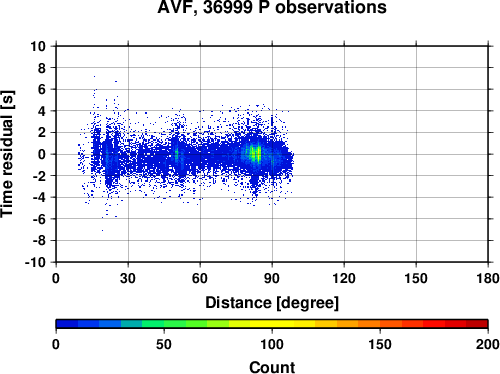This screenshot has width=500, height=374.
Task: Click the colorbar tick label '50'
Action: click(x=164, y=344)
